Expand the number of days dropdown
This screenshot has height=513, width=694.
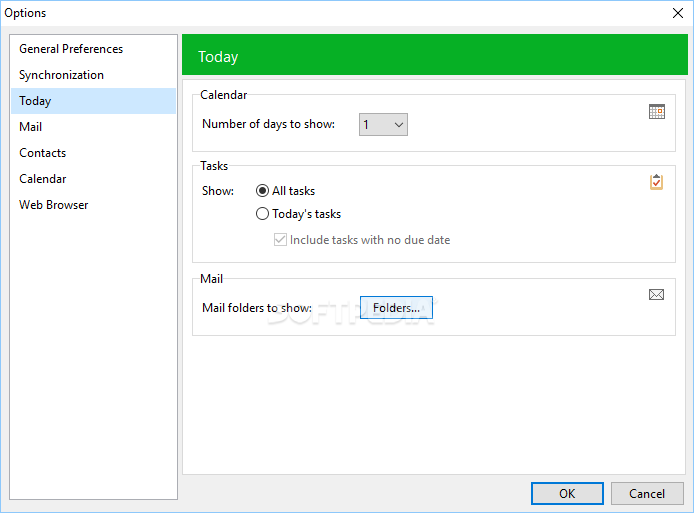point(383,125)
